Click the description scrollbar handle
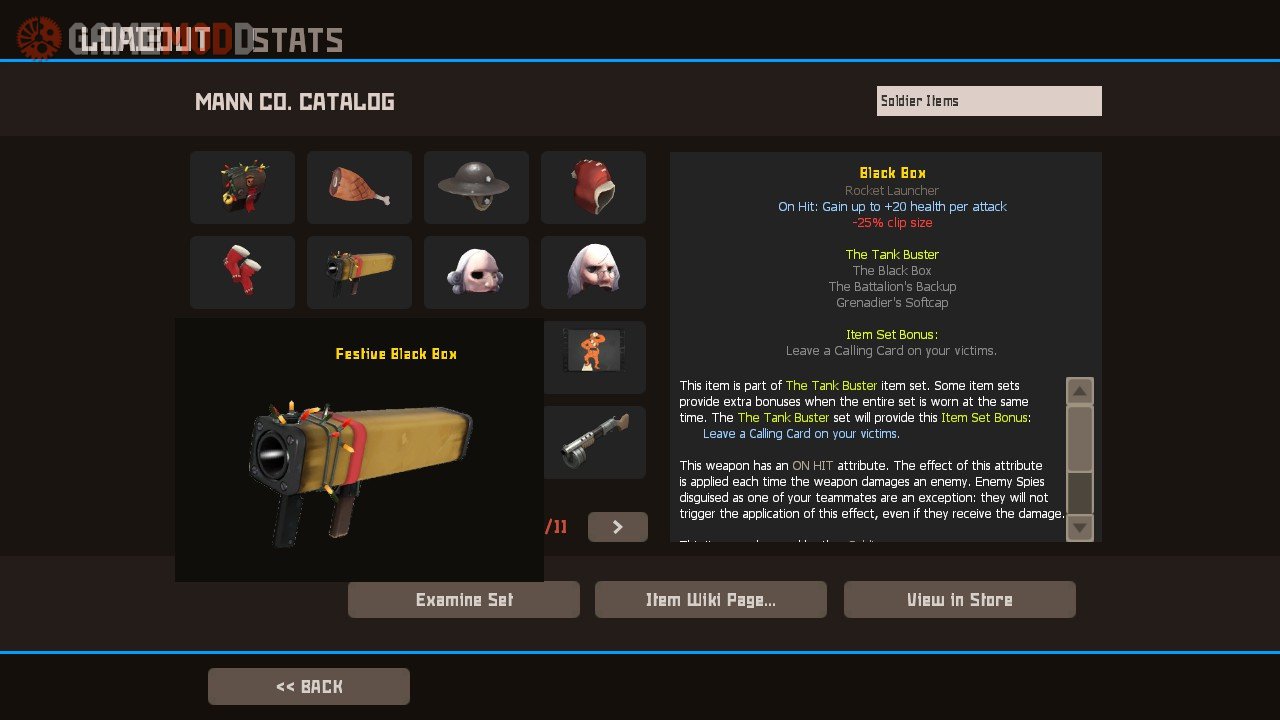Viewport: 1280px width, 720px height. click(1080, 439)
